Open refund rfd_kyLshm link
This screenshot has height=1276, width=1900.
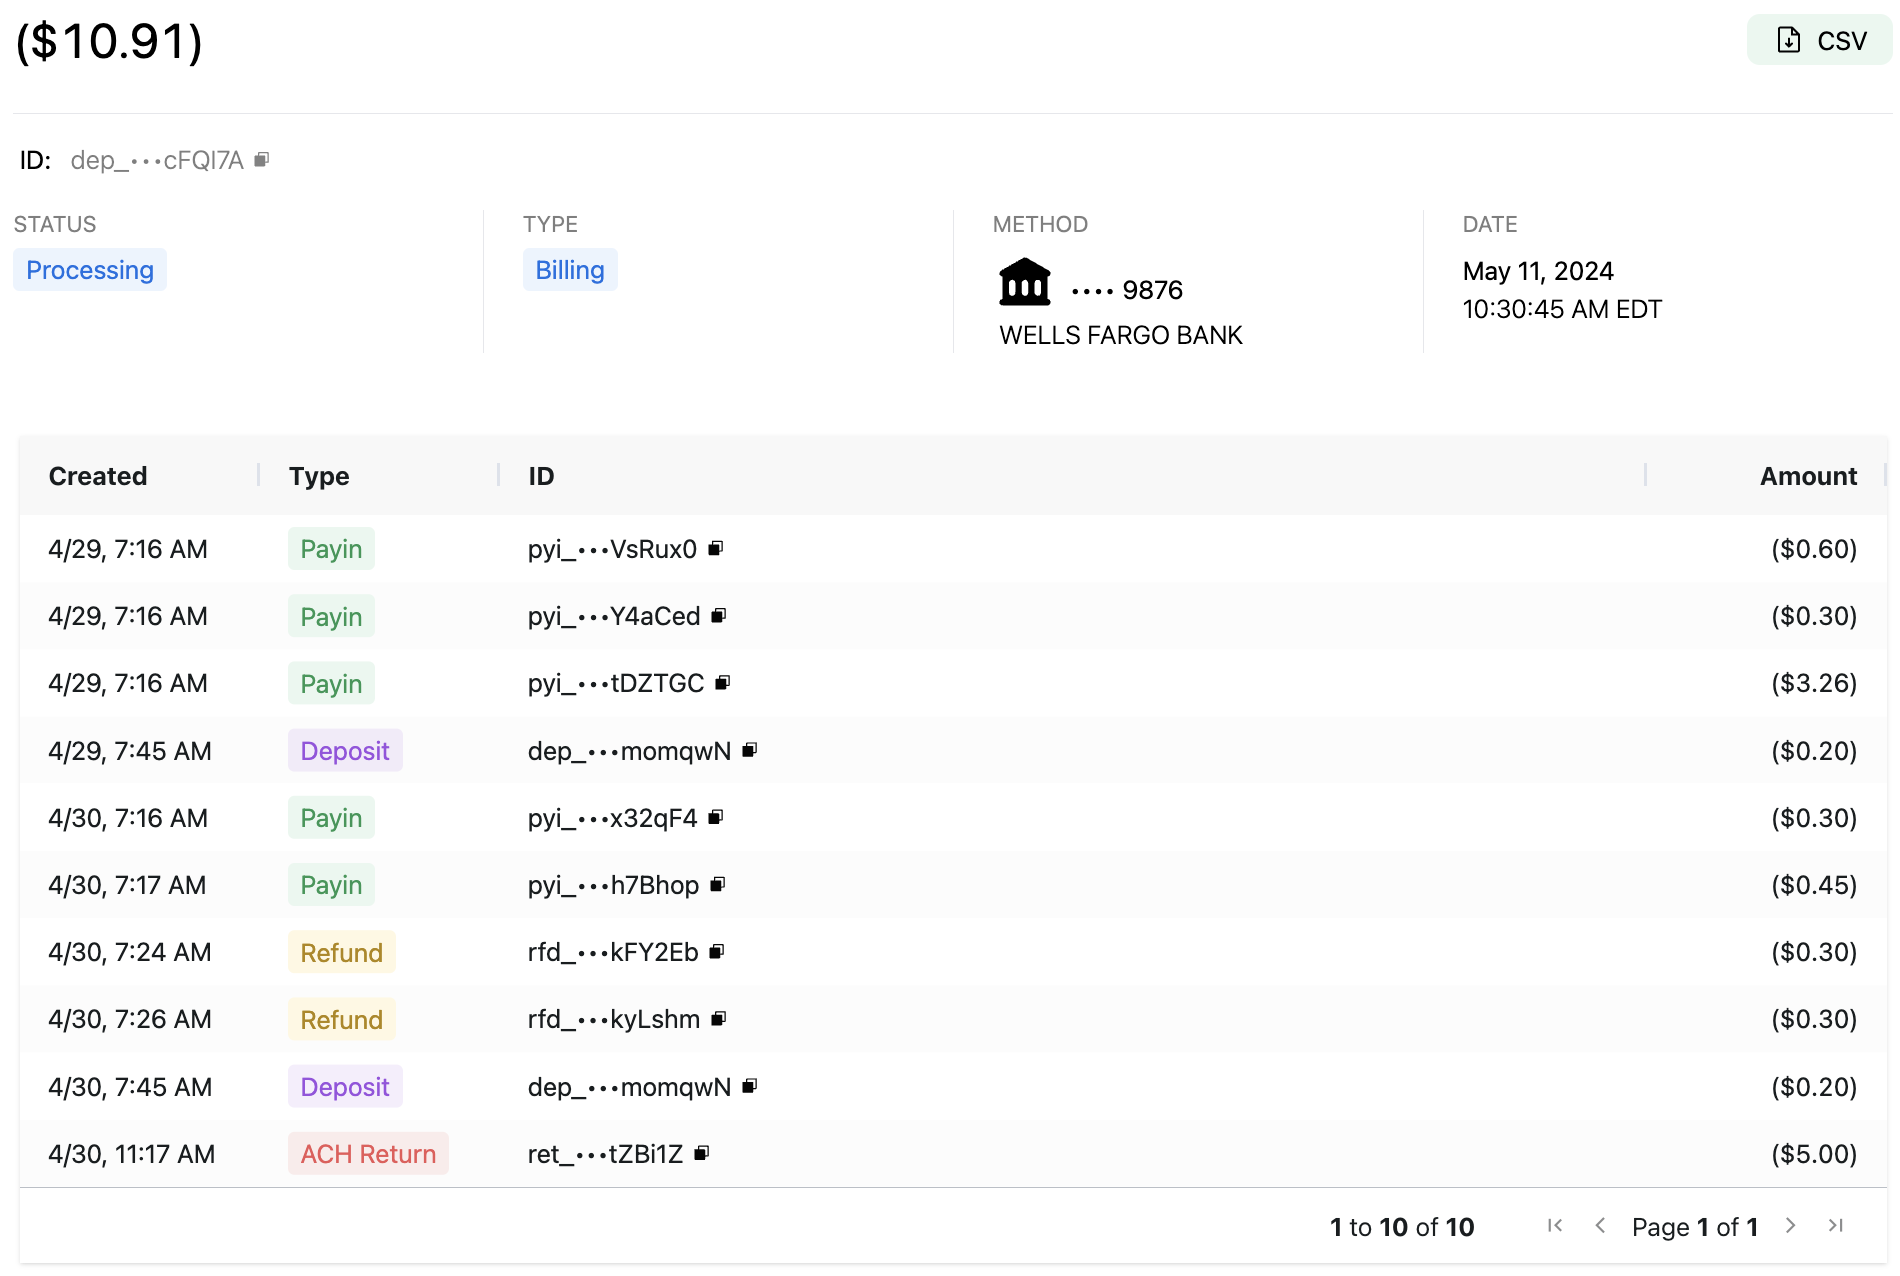614,1019
